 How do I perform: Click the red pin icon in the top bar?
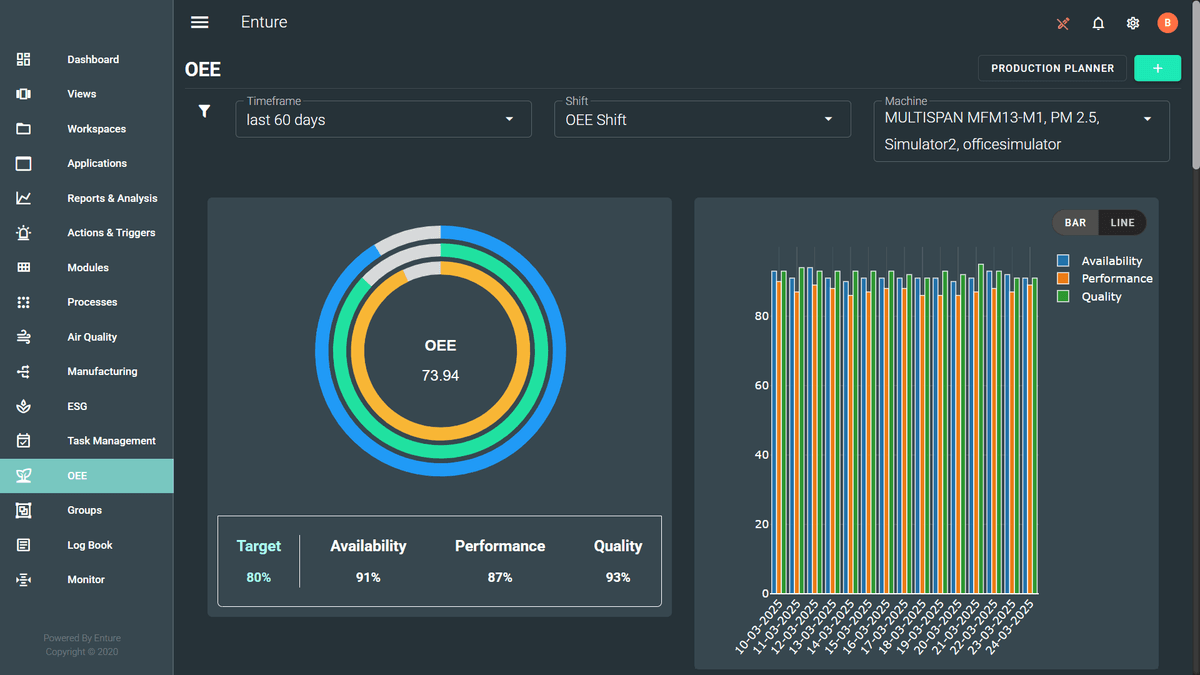1063,22
